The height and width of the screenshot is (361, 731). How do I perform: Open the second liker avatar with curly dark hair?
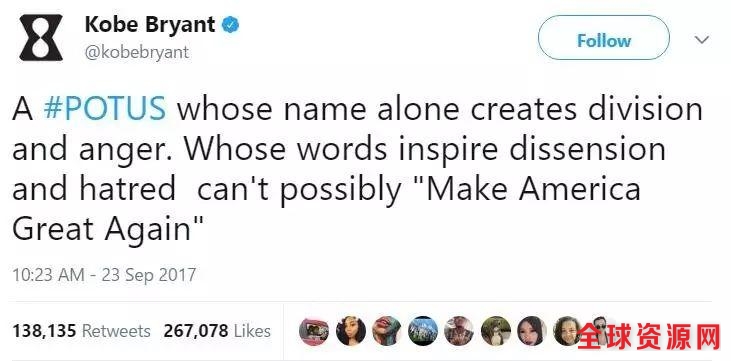[x=351, y=331]
